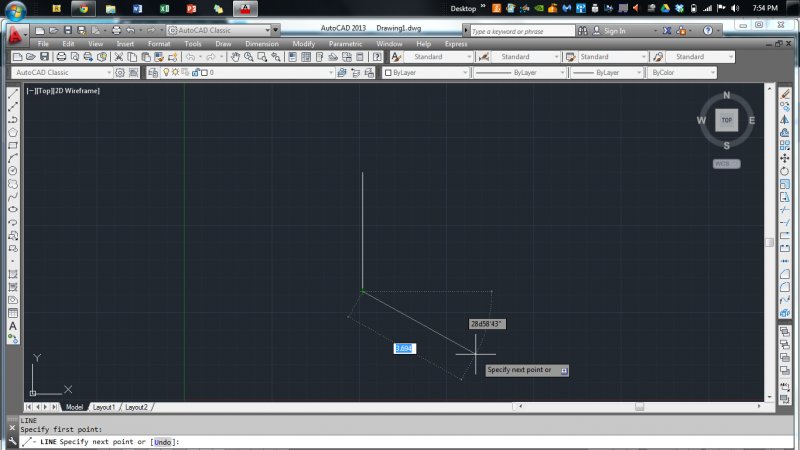Viewport: 800px width, 450px height.
Task: Click the [-] viewport controls label
Action: [x=31, y=91]
